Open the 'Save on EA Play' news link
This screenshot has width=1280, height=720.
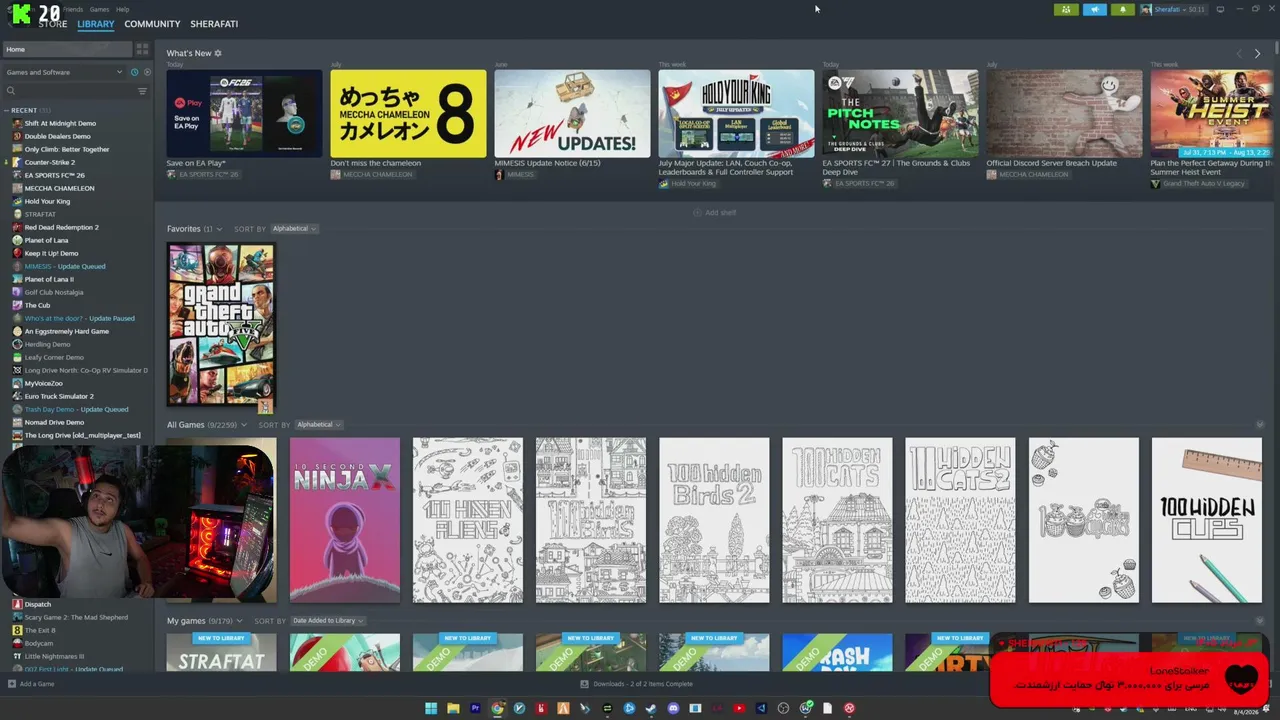pos(196,163)
